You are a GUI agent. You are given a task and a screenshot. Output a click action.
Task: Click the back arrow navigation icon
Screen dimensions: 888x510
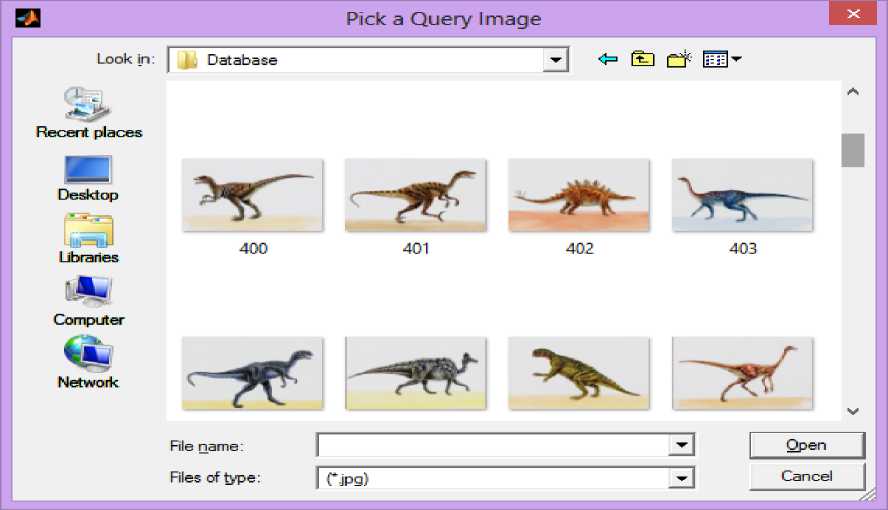tap(607, 60)
